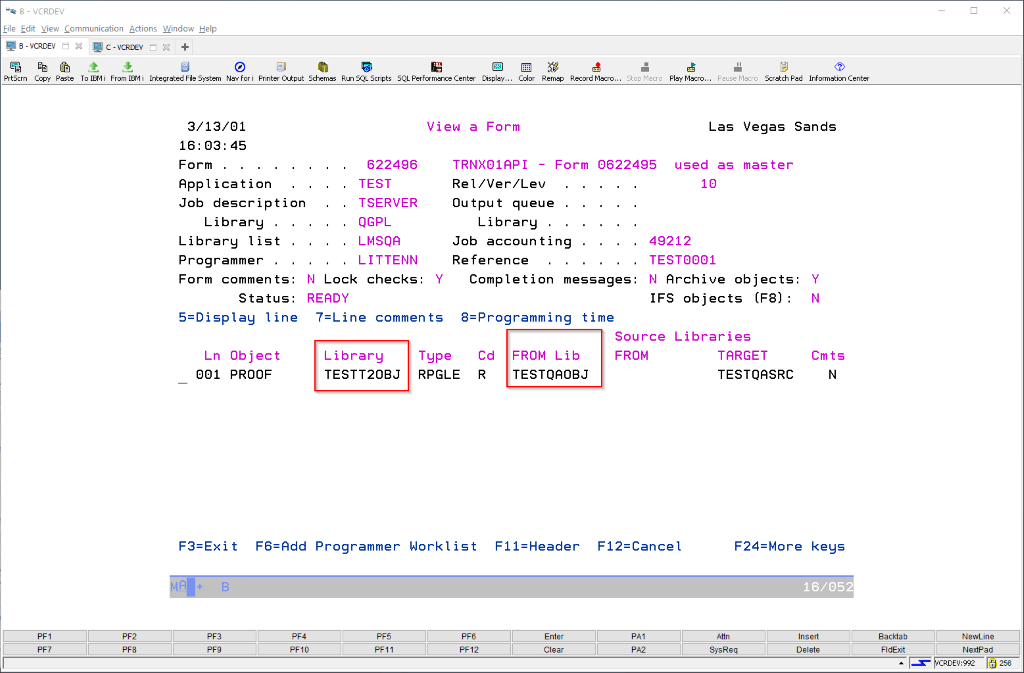Screen dimensions: 1024x673
Task: Click the PF12 keypad button
Action: (x=469, y=650)
